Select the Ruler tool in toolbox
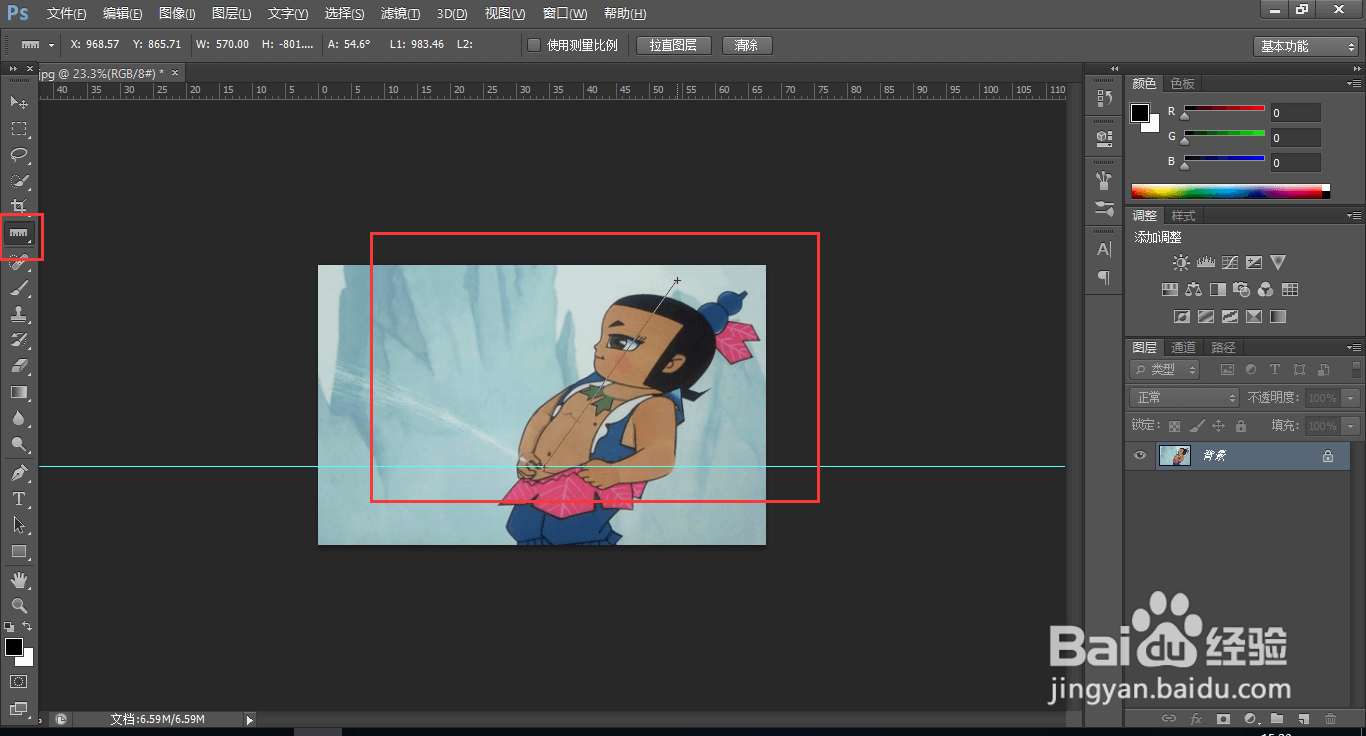 (x=19, y=234)
